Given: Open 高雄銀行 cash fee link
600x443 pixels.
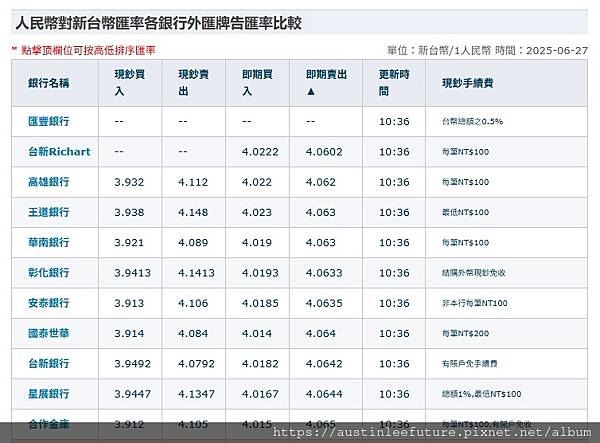Looking at the screenshot, I should (x=465, y=182).
